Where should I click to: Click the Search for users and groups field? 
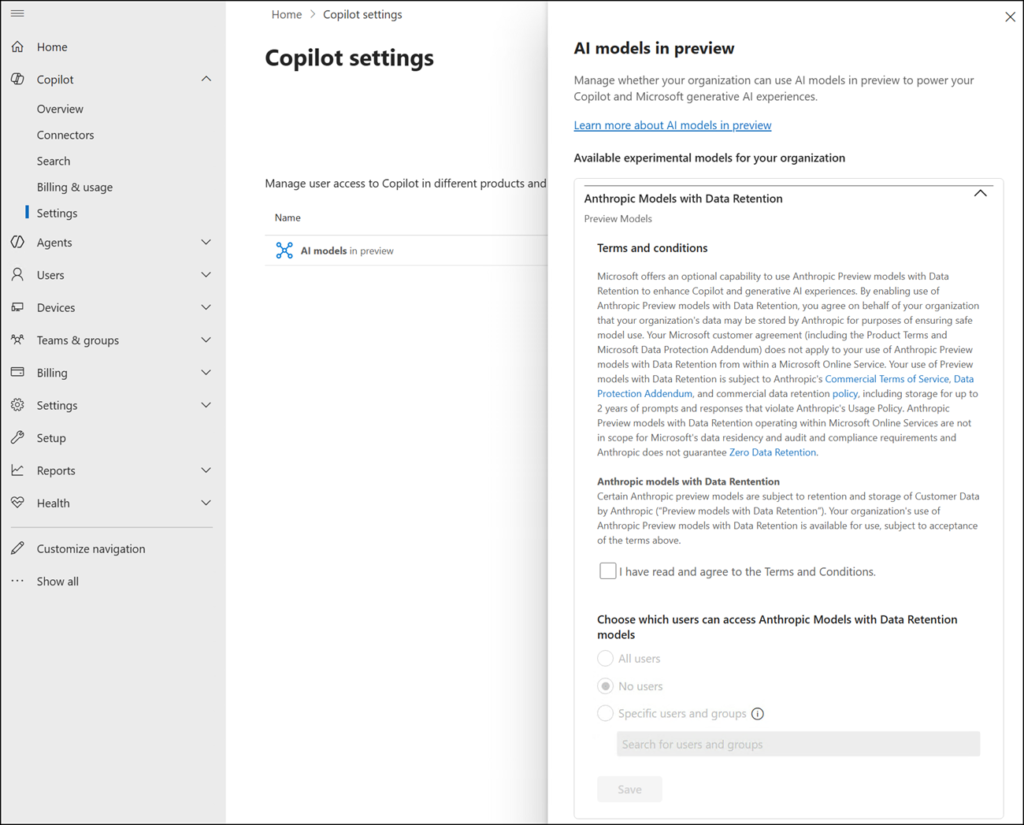798,744
